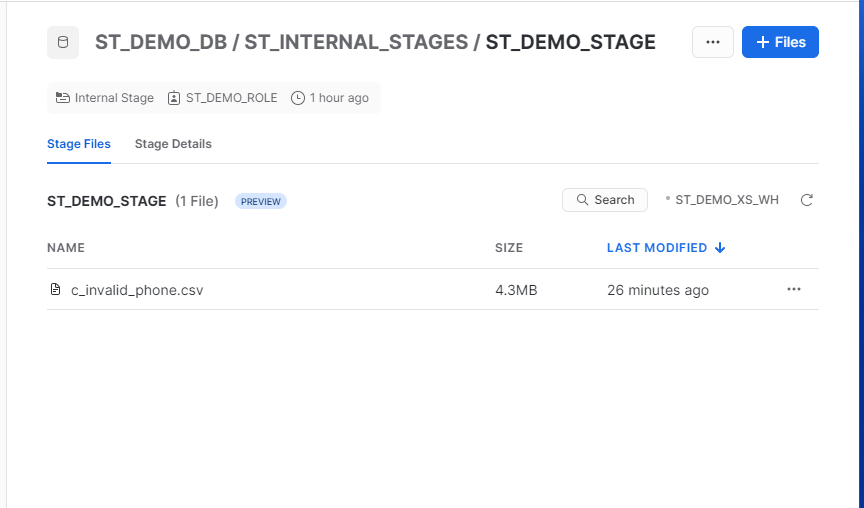Refresh the stage file list
This screenshot has width=864, height=508.
pos(807,200)
